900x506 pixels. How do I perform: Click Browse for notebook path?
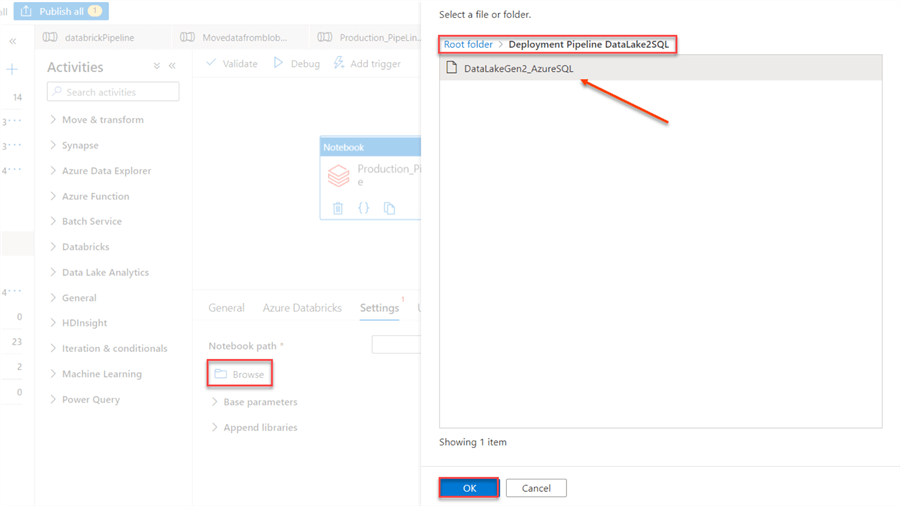239,374
